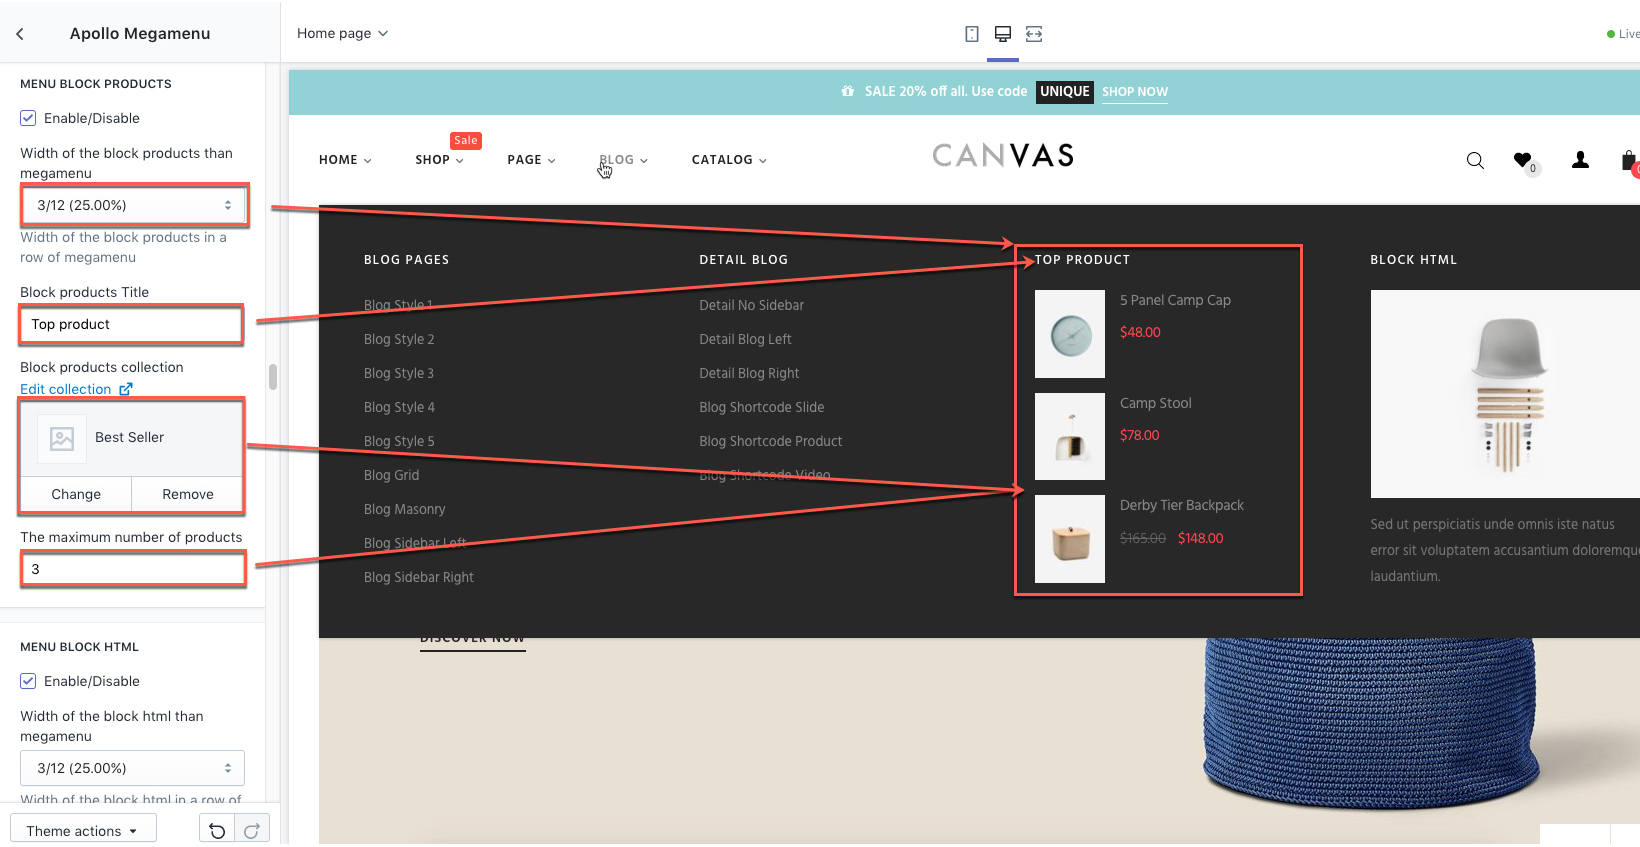Screen dimensions: 1640x847
Task: Click the Derby Tier Backpack title
Action: (1182, 505)
